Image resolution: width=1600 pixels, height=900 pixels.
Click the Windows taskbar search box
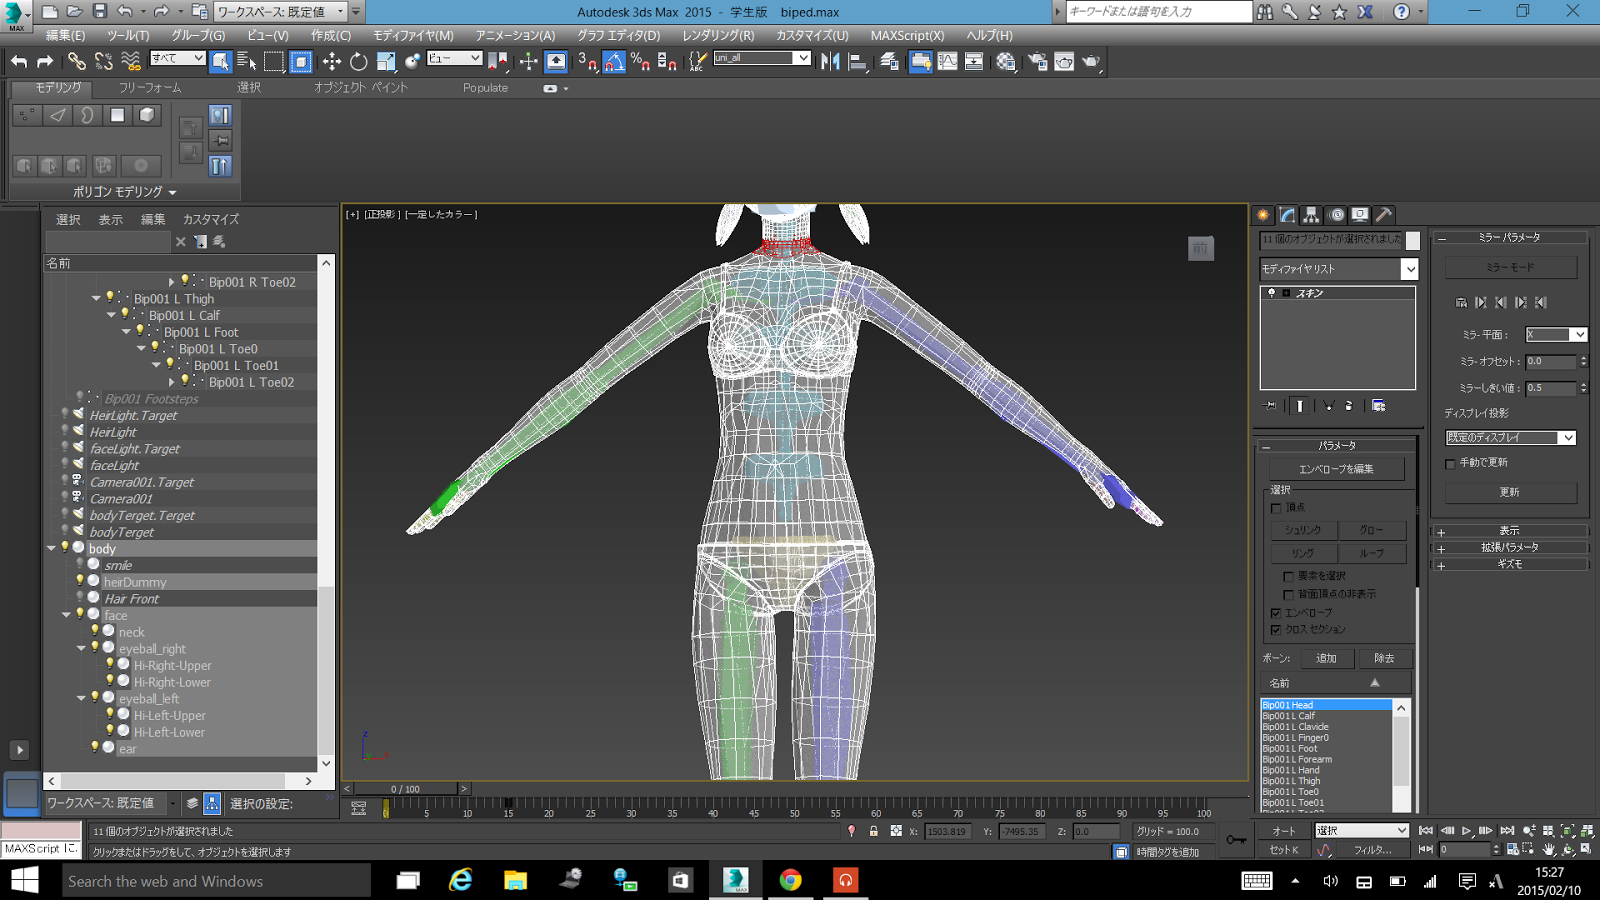pyautogui.click(x=215, y=881)
